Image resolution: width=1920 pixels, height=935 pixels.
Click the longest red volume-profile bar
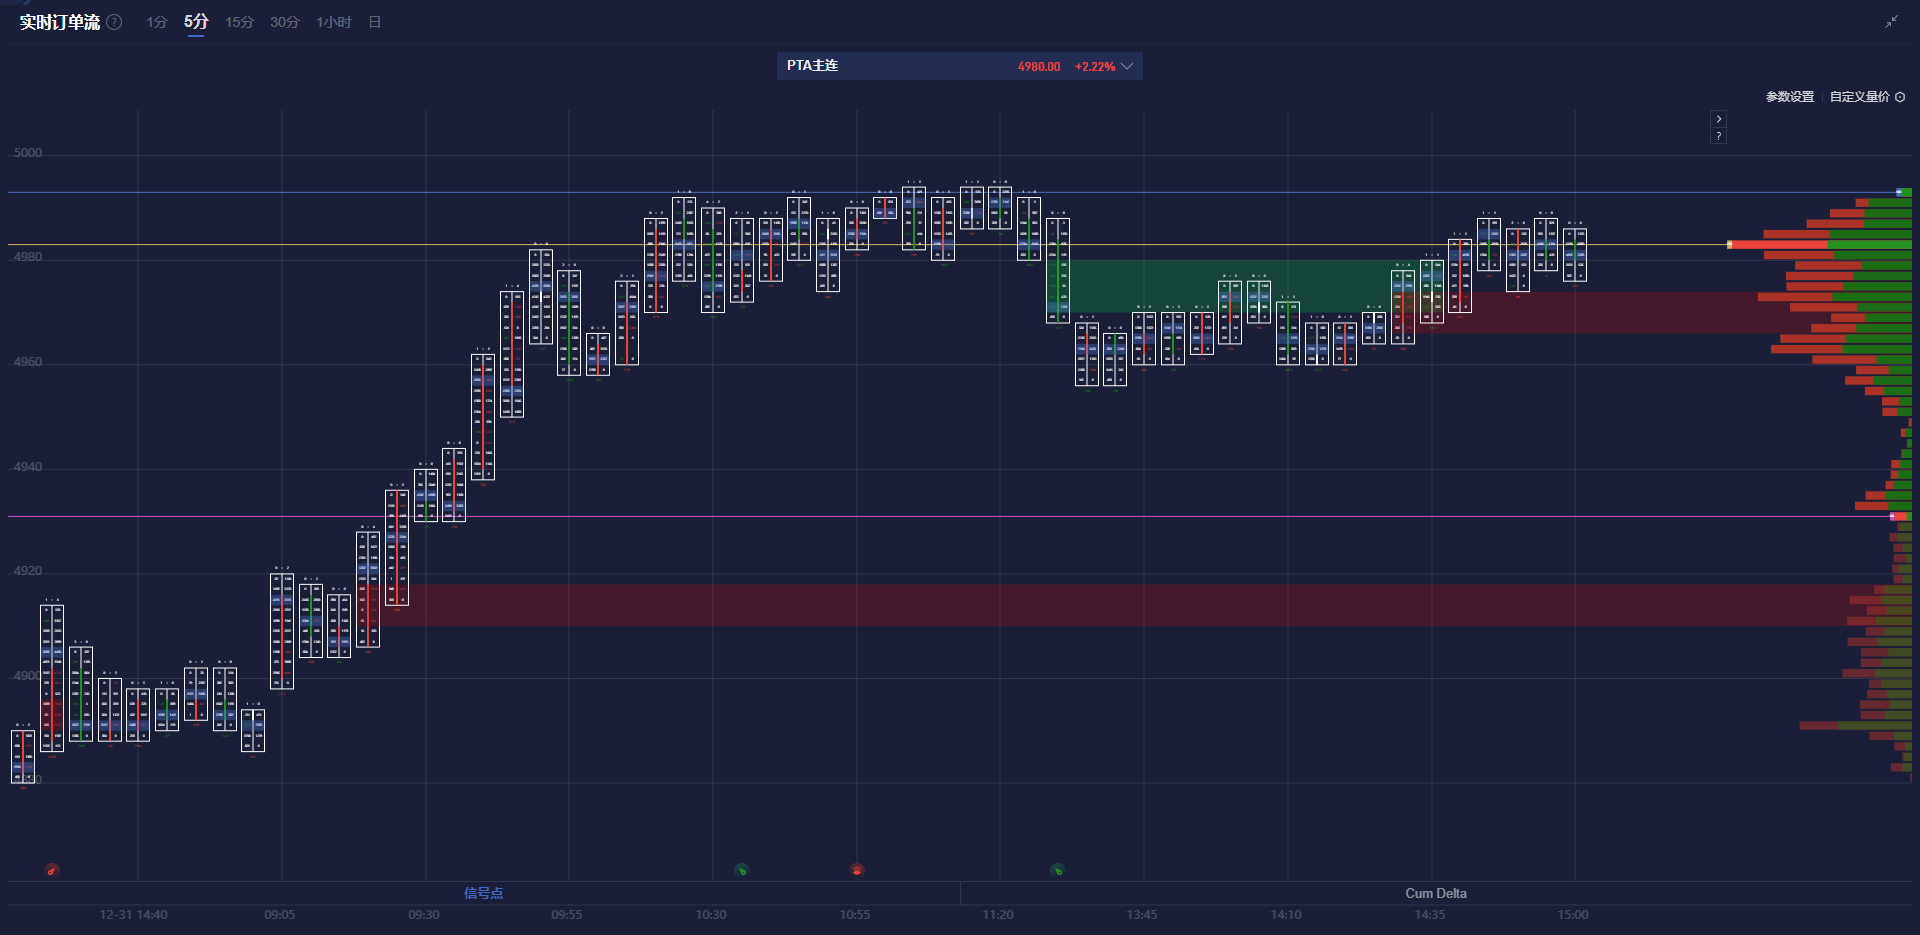pos(1778,244)
